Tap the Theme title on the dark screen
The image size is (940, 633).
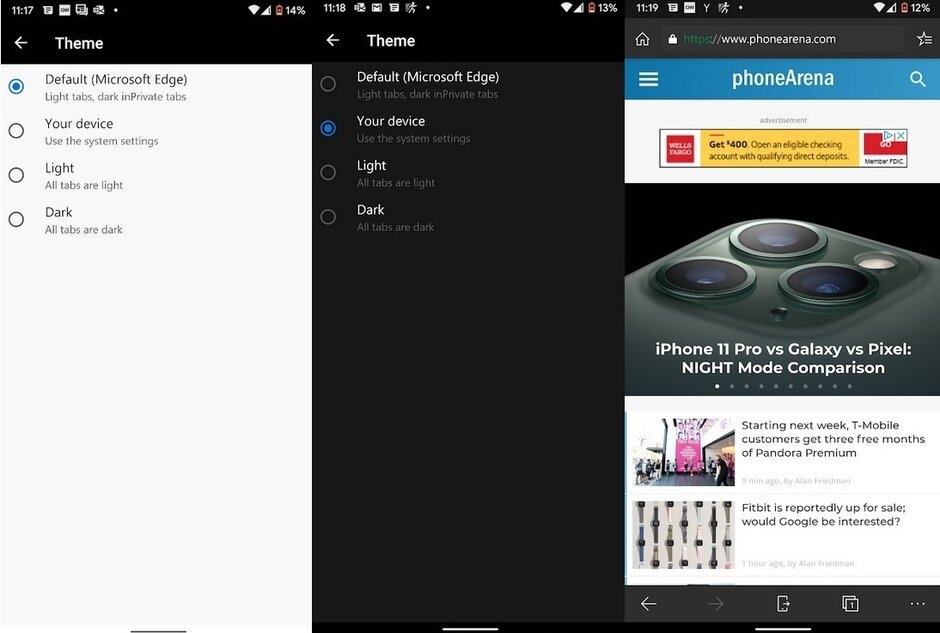[391, 41]
